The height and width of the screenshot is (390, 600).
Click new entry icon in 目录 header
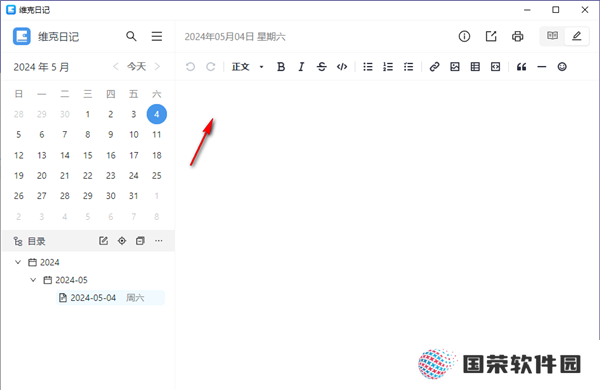click(103, 241)
